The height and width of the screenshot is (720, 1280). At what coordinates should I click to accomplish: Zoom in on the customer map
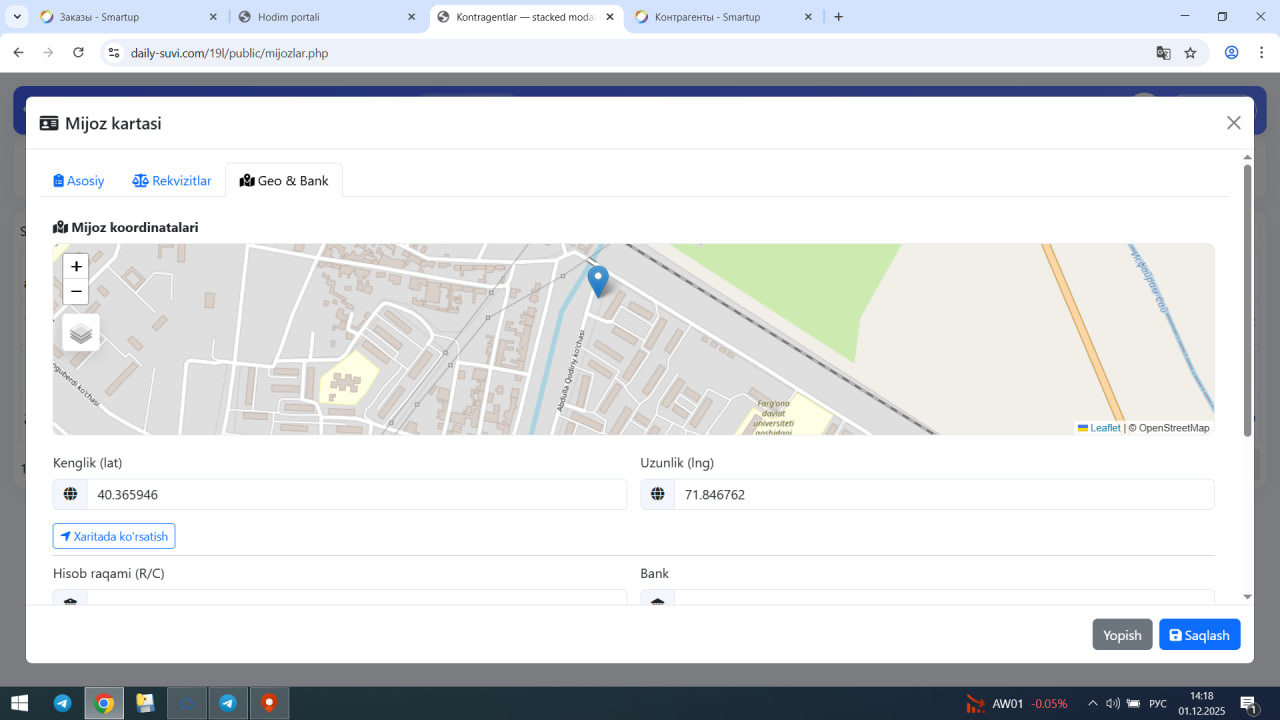point(76,267)
